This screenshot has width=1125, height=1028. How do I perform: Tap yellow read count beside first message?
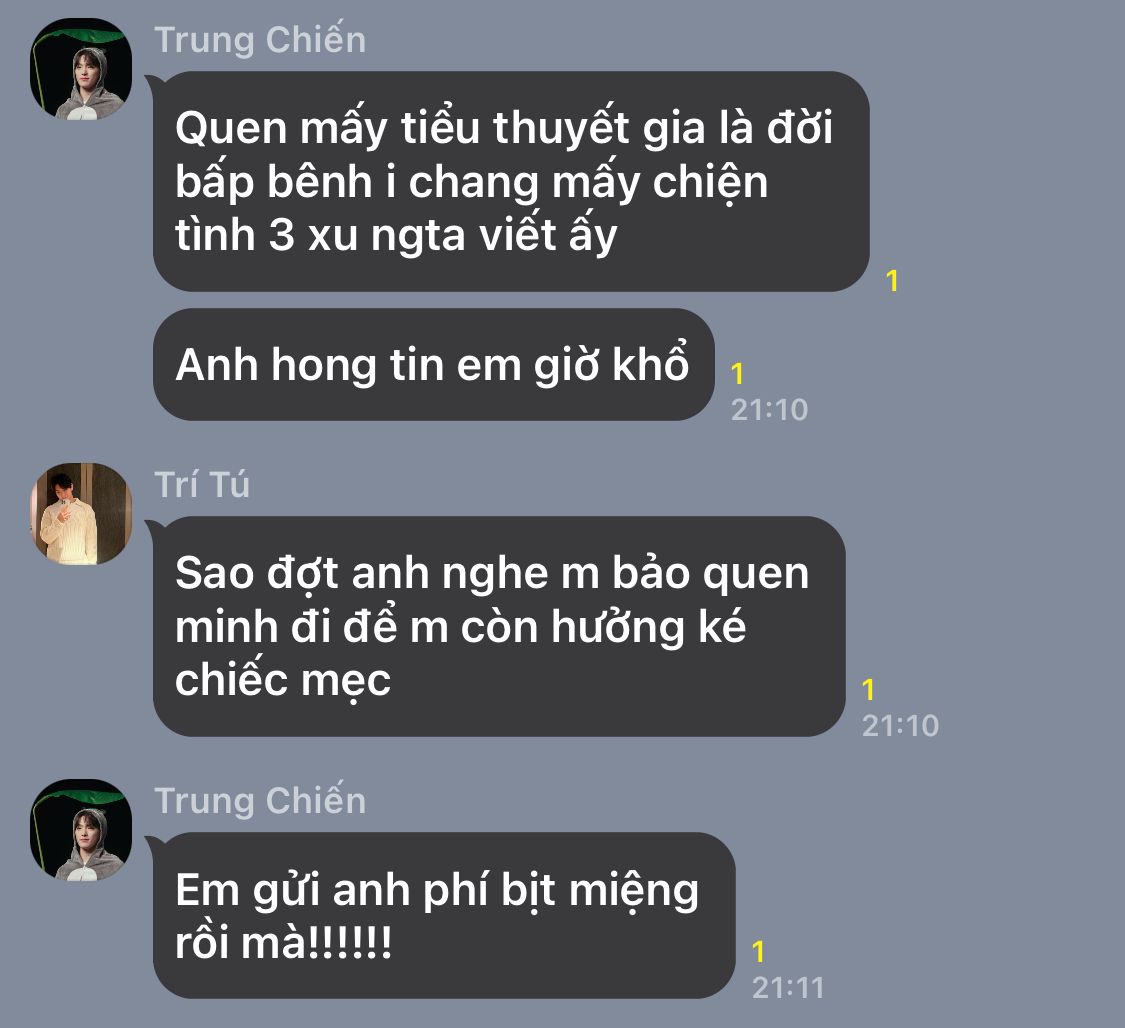tap(892, 280)
